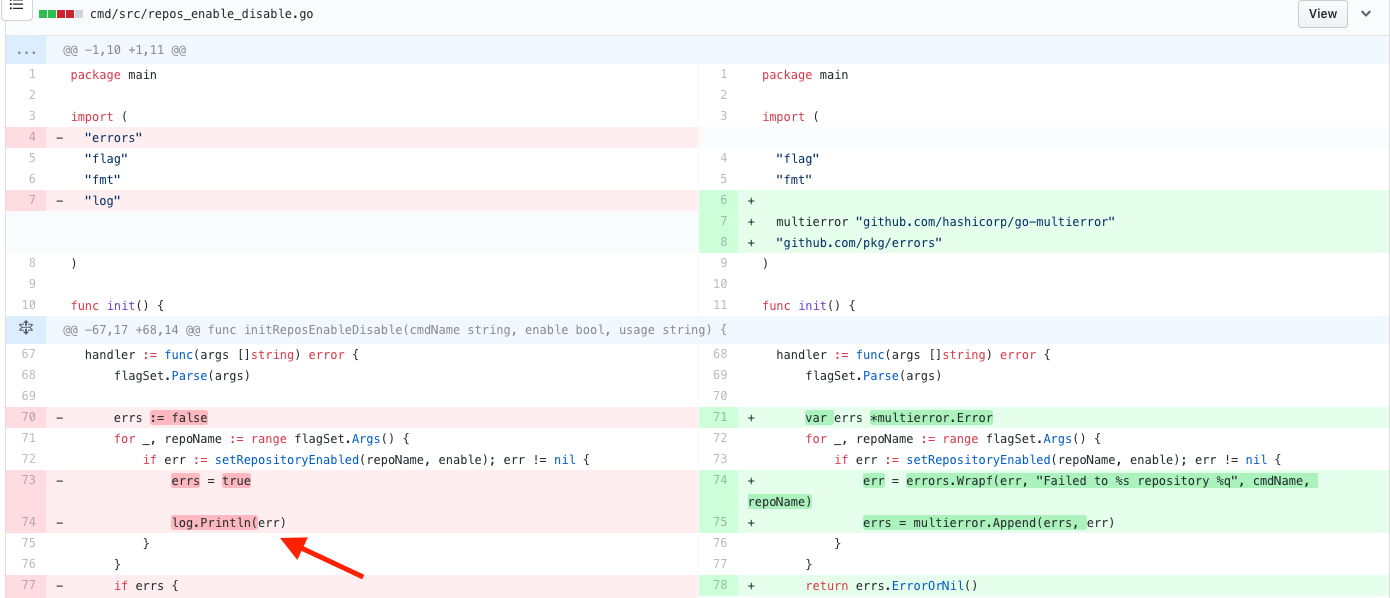Open the View file button
This screenshot has height=598, width=1390.
(x=1322, y=14)
